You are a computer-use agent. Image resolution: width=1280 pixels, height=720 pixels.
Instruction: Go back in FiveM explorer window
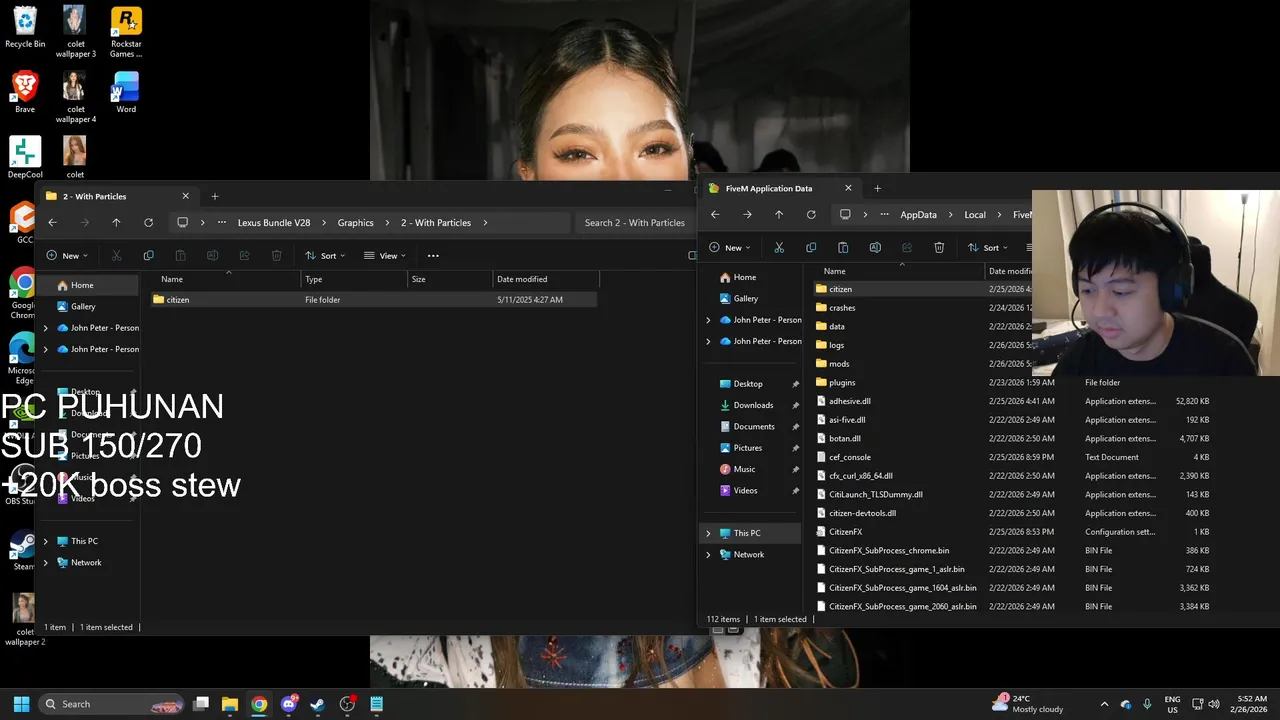(715, 215)
